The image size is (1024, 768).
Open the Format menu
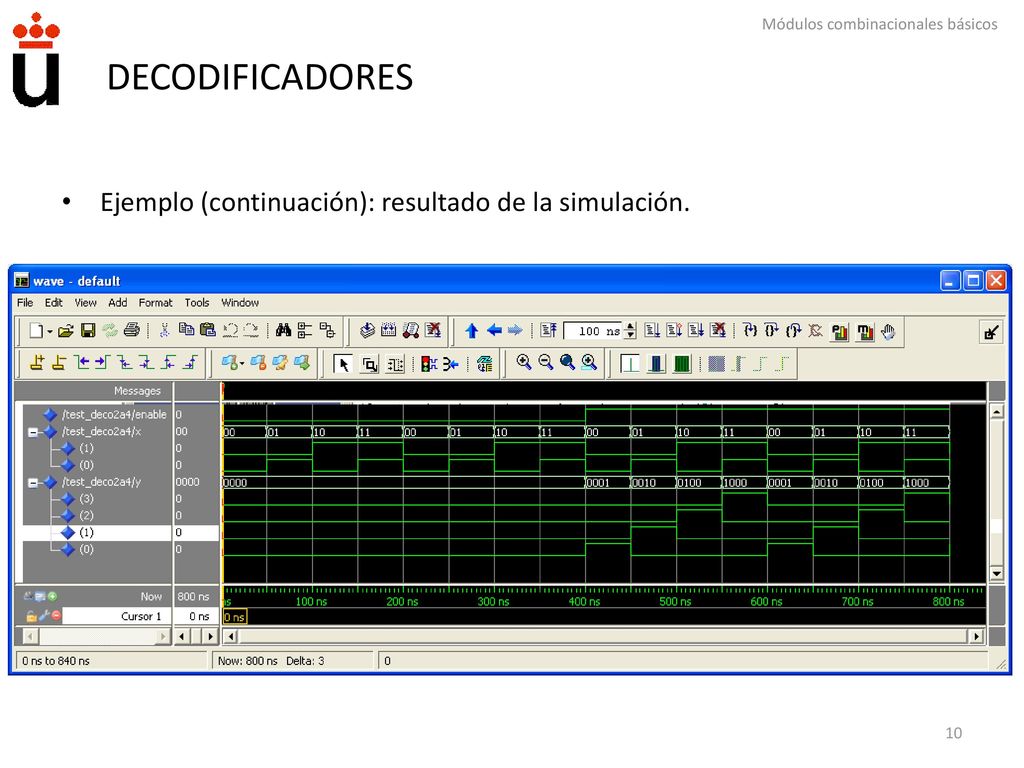pos(155,302)
